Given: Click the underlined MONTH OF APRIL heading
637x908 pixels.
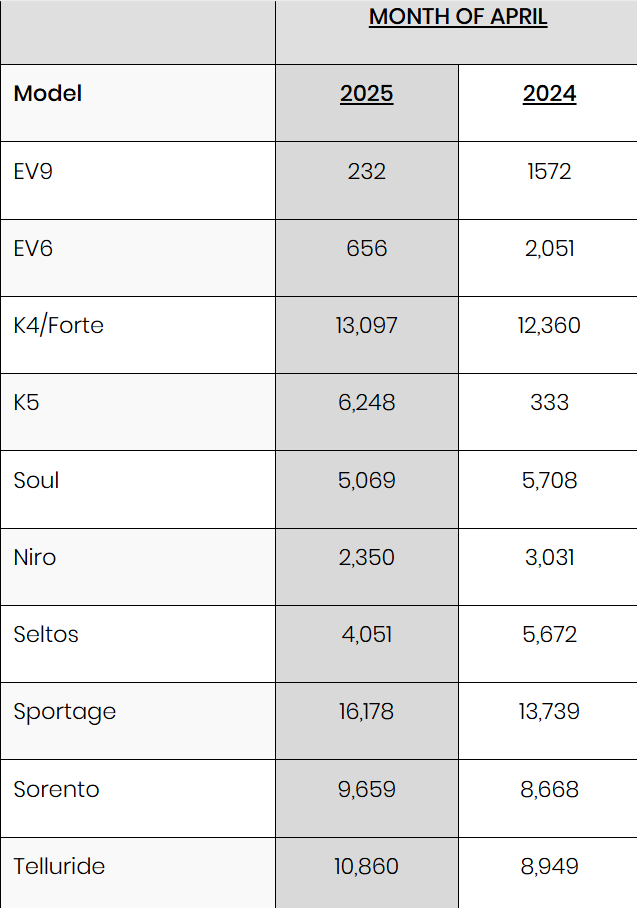Looking at the screenshot, I should click(458, 17).
